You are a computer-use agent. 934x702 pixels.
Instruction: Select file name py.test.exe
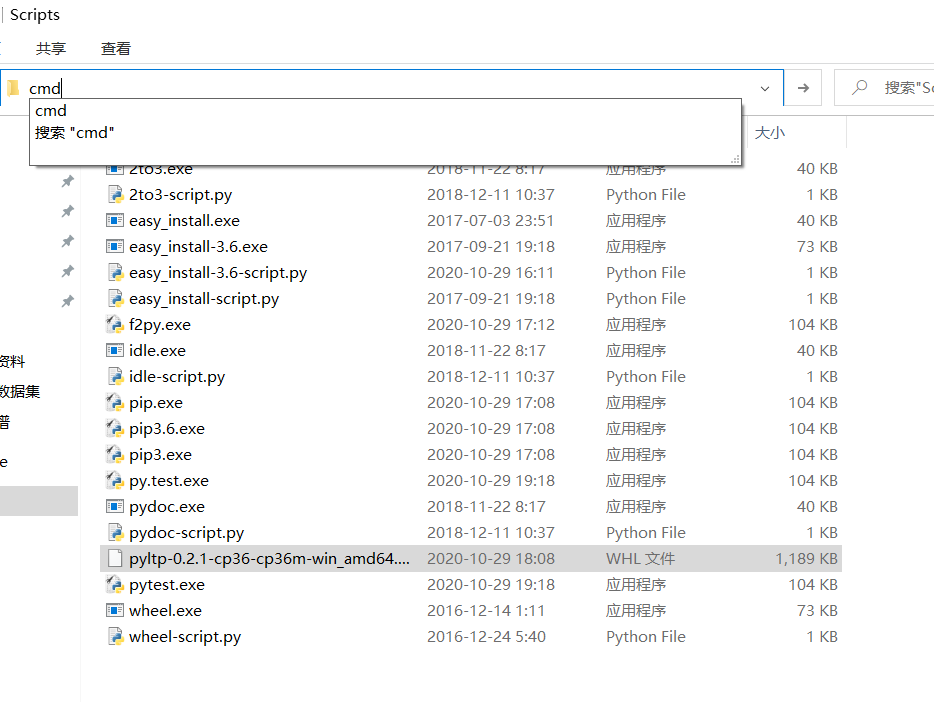169,481
